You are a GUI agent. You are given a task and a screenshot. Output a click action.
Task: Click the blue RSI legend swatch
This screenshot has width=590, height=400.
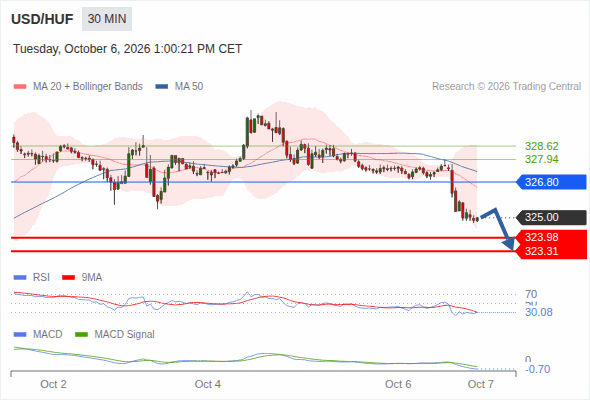coord(20,278)
